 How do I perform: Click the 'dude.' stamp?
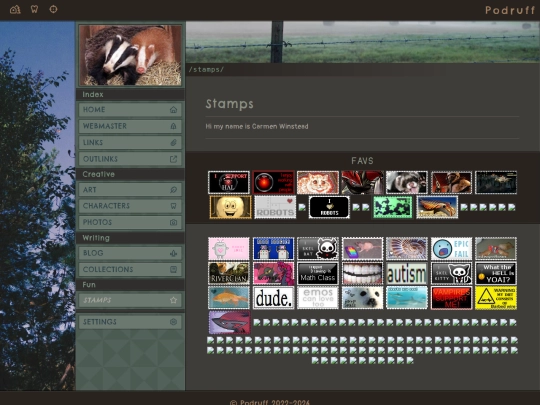(273, 298)
